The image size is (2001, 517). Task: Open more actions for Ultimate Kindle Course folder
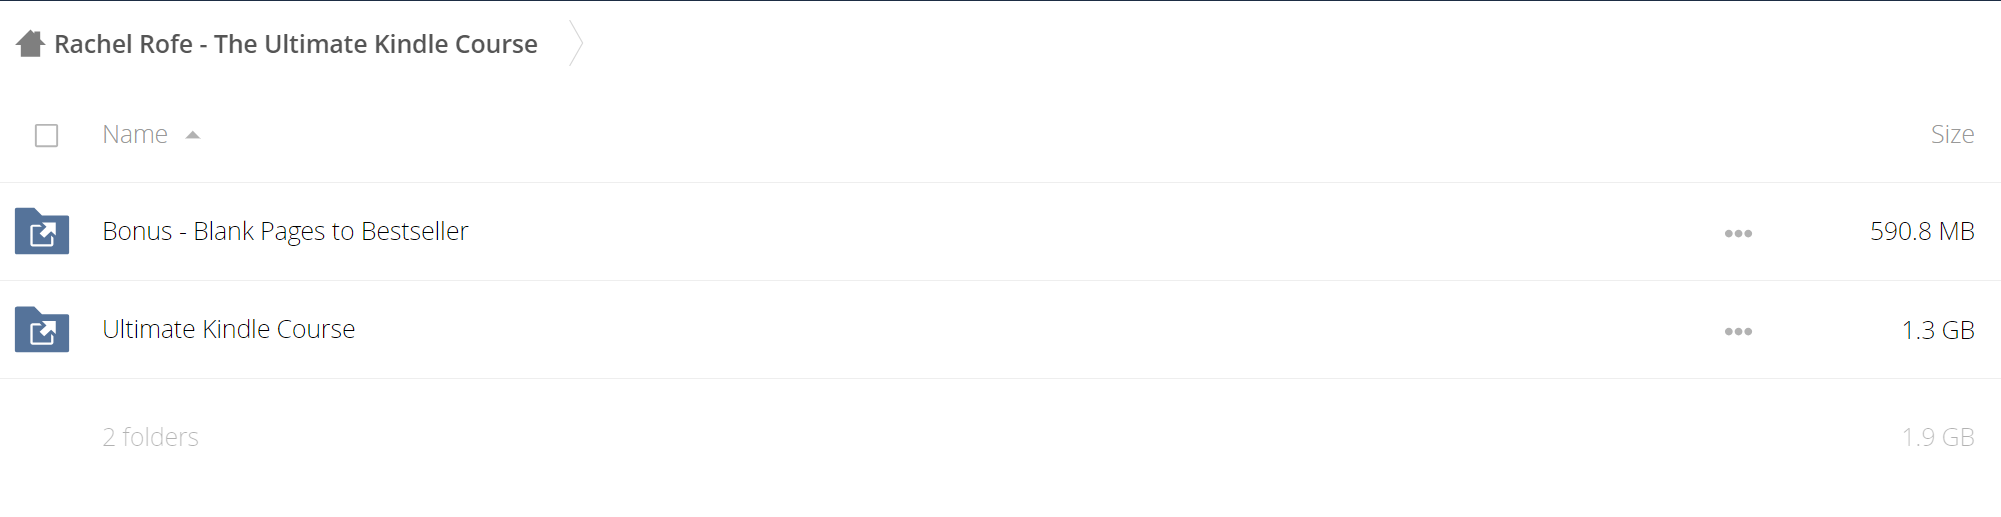pyautogui.click(x=1738, y=331)
